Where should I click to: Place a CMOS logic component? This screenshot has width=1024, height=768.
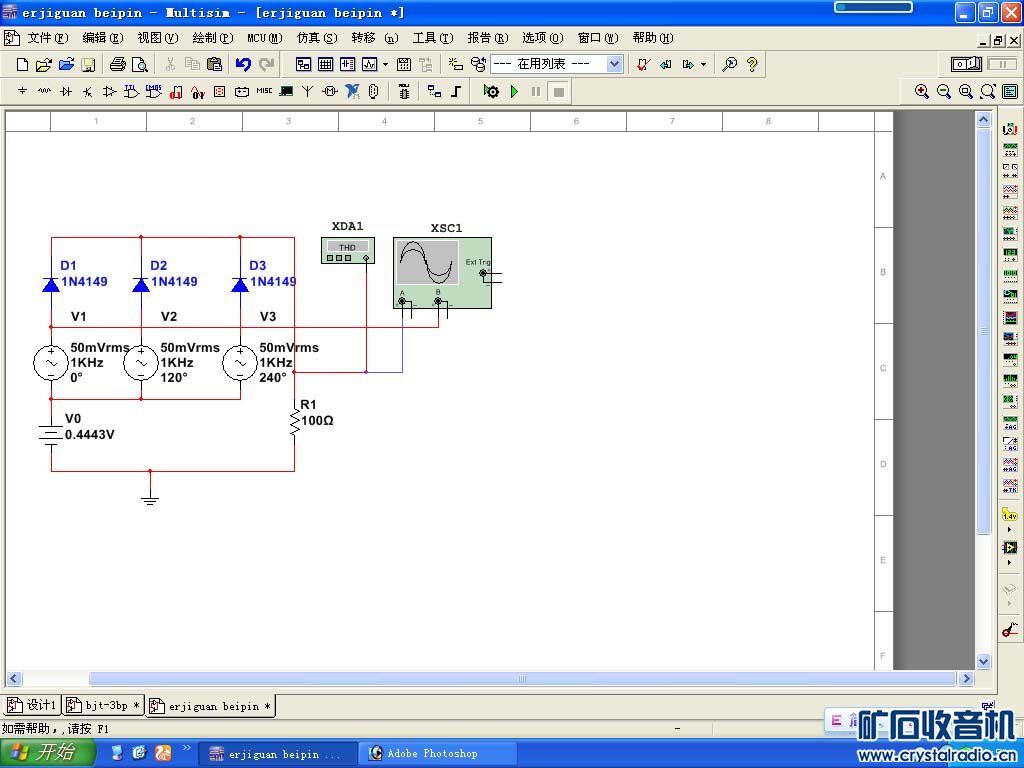(x=154, y=91)
